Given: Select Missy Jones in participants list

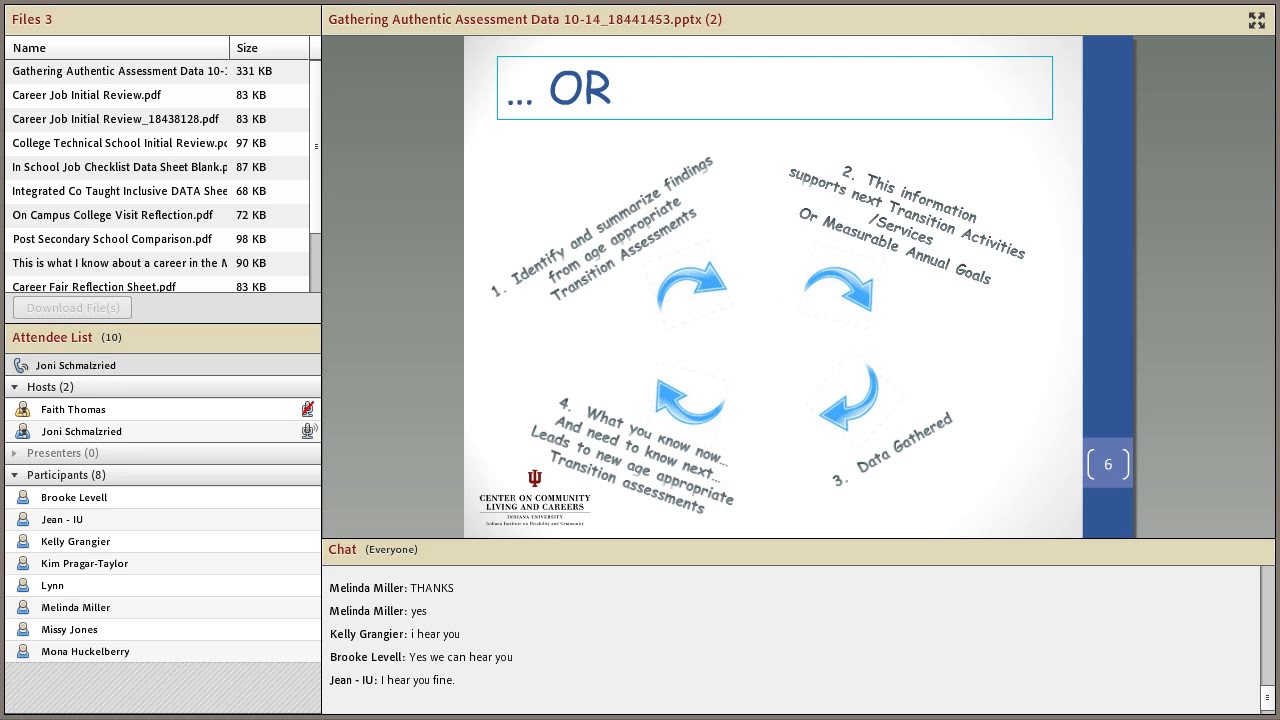Looking at the screenshot, I should click(x=162, y=629).
